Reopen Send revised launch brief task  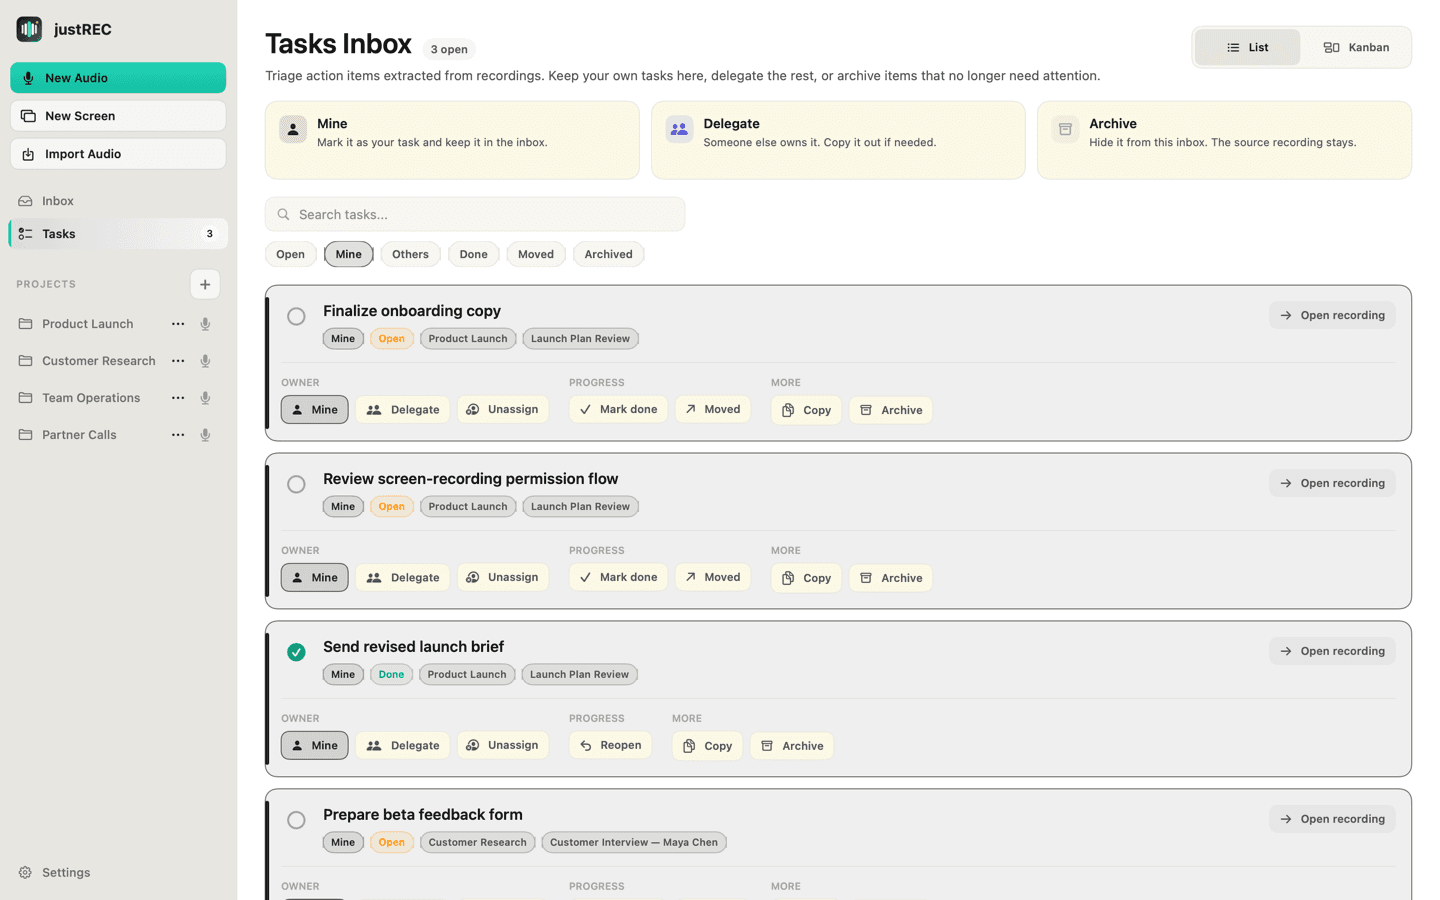tap(610, 746)
